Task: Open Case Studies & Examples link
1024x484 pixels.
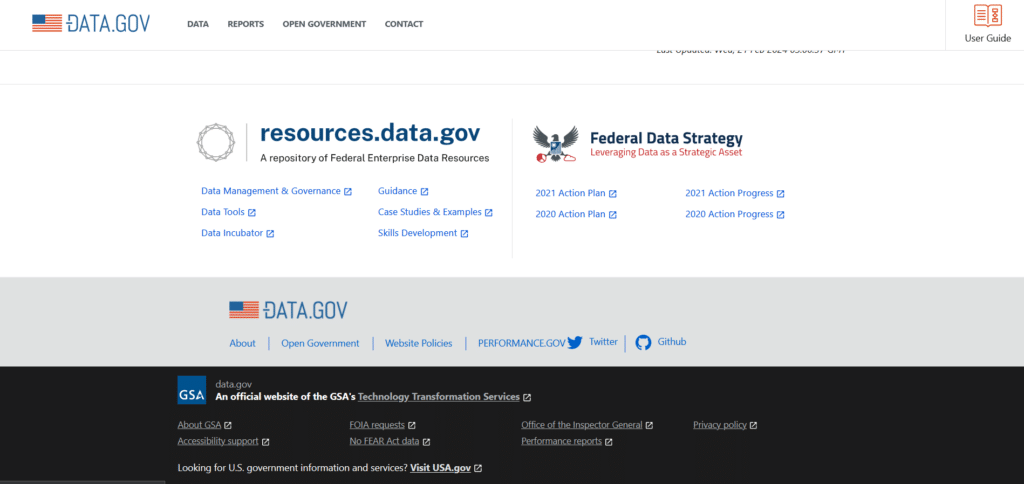Action: coord(429,212)
